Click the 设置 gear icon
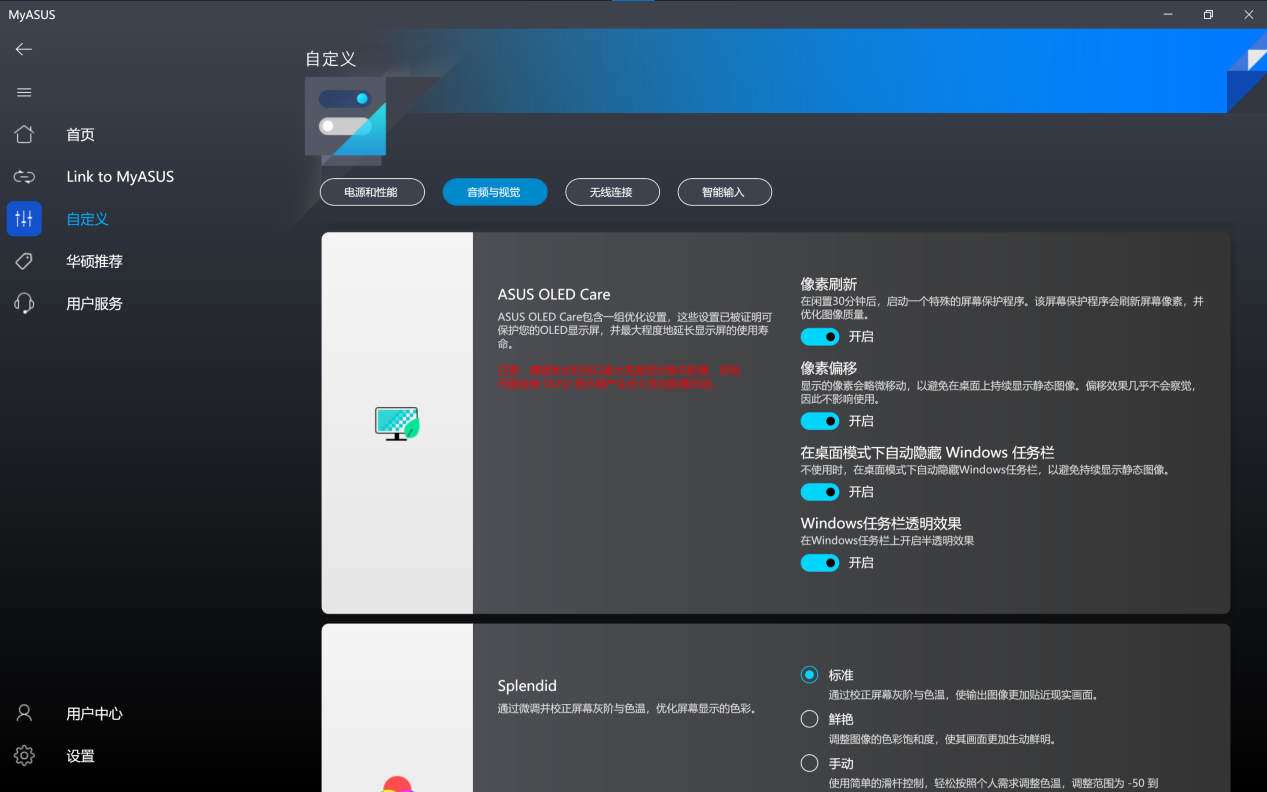Screen dimensions: 1267x792 click(x=24, y=756)
